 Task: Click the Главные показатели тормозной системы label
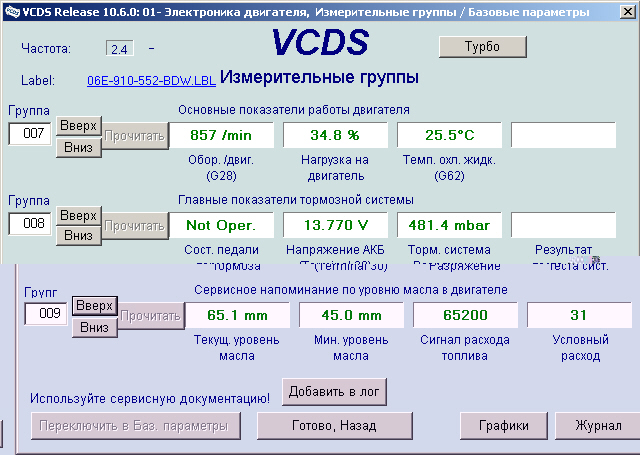[x=296, y=200]
